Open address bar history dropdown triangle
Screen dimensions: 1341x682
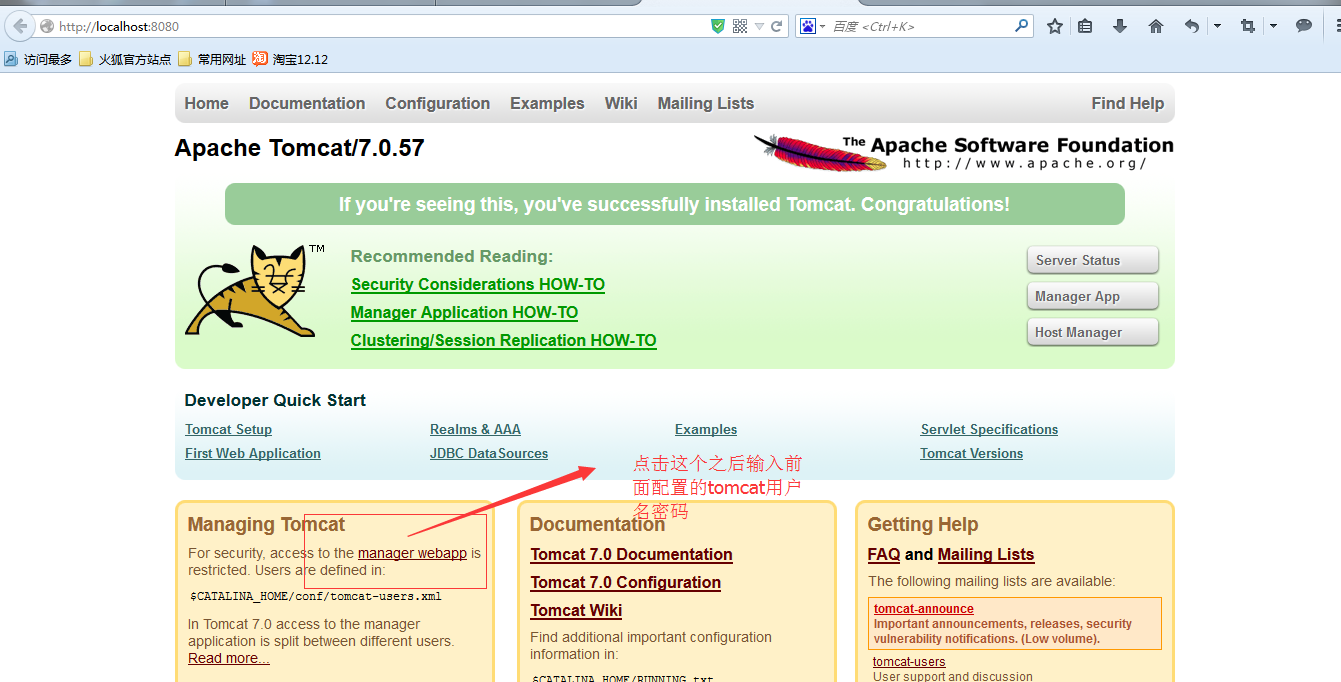tap(759, 26)
